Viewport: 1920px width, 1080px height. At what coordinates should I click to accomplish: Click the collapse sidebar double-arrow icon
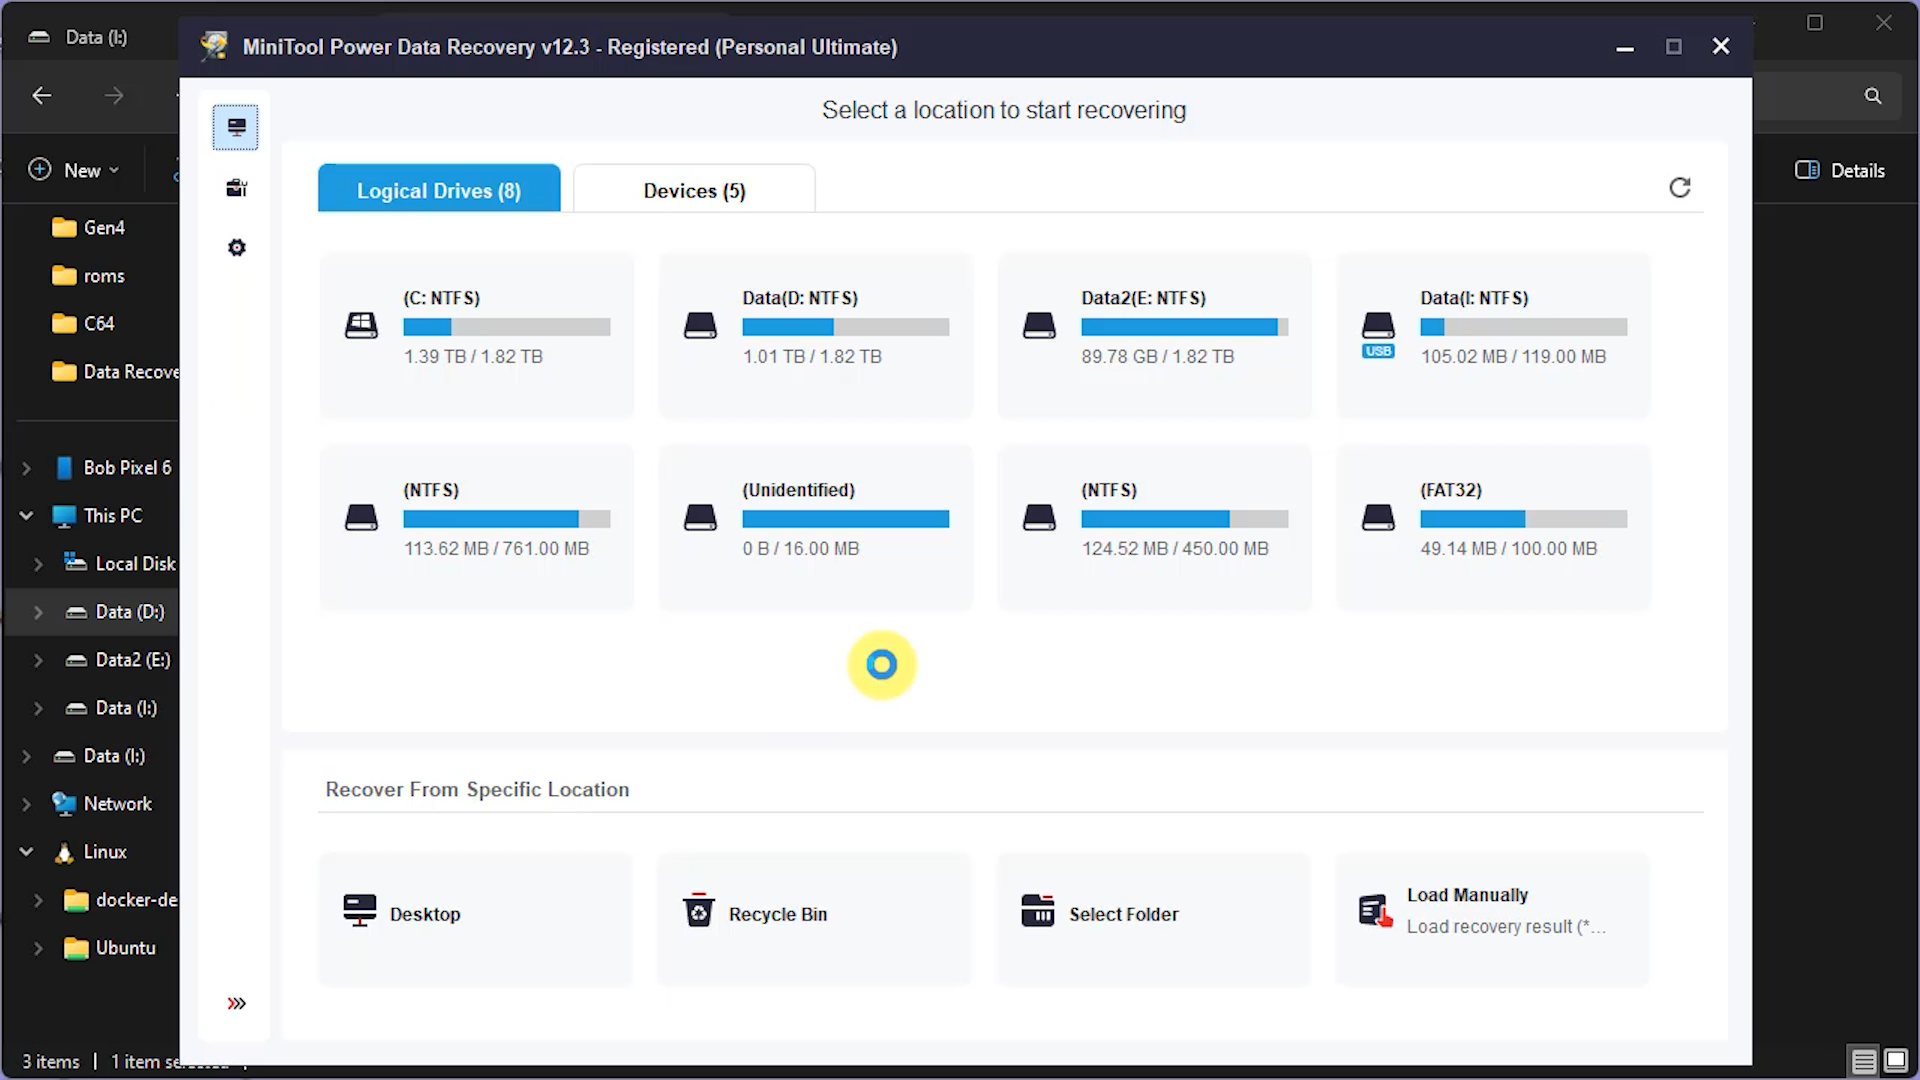[x=236, y=1002]
